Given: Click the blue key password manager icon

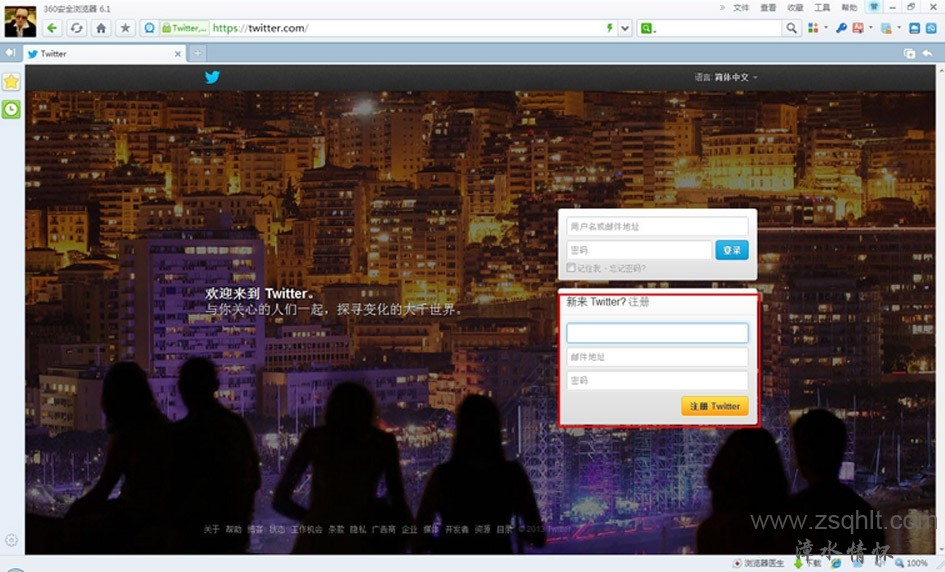Looking at the screenshot, I should (x=841, y=28).
